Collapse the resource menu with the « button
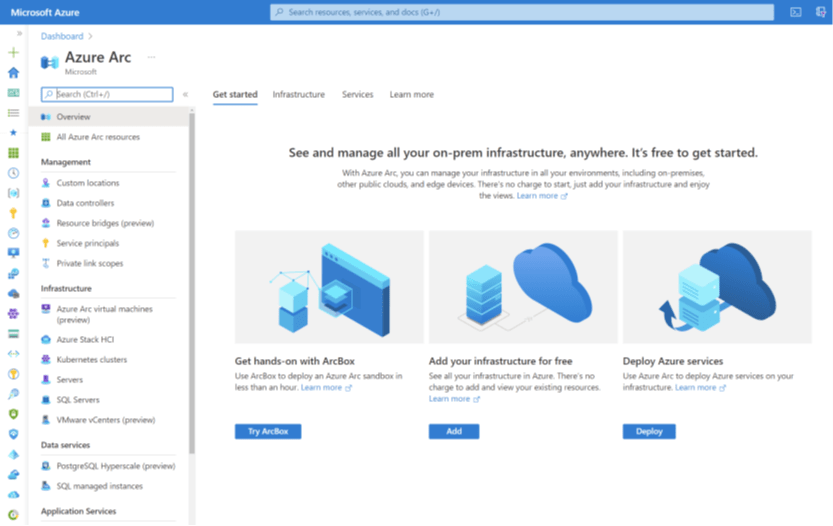Image resolution: width=833 pixels, height=526 pixels. [x=185, y=94]
